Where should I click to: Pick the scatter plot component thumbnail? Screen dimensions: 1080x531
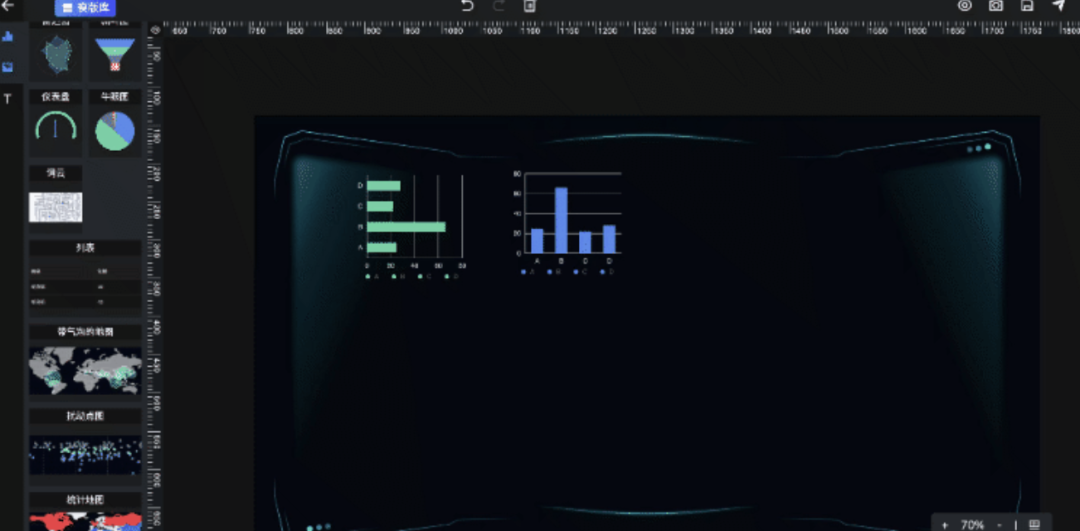click(x=85, y=454)
